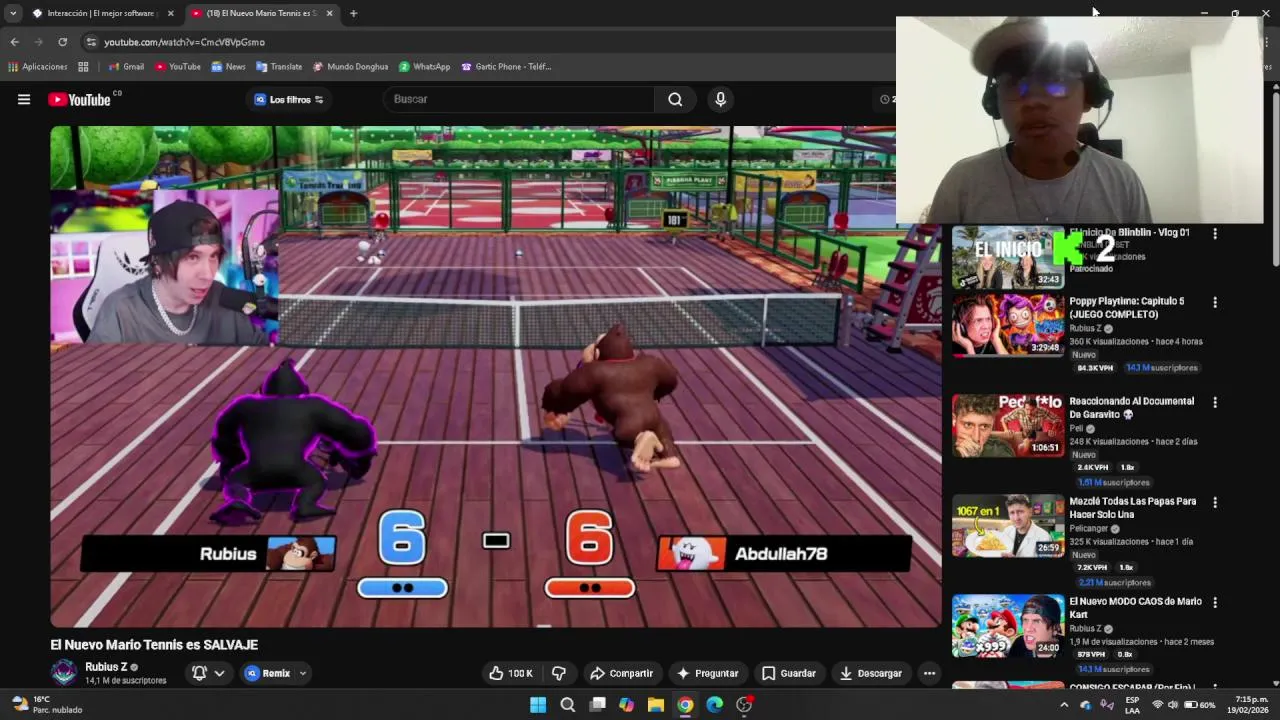This screenshot has height=720, width=1280.
Task: Open the YouTube bookmark
Action: [178, 67]
